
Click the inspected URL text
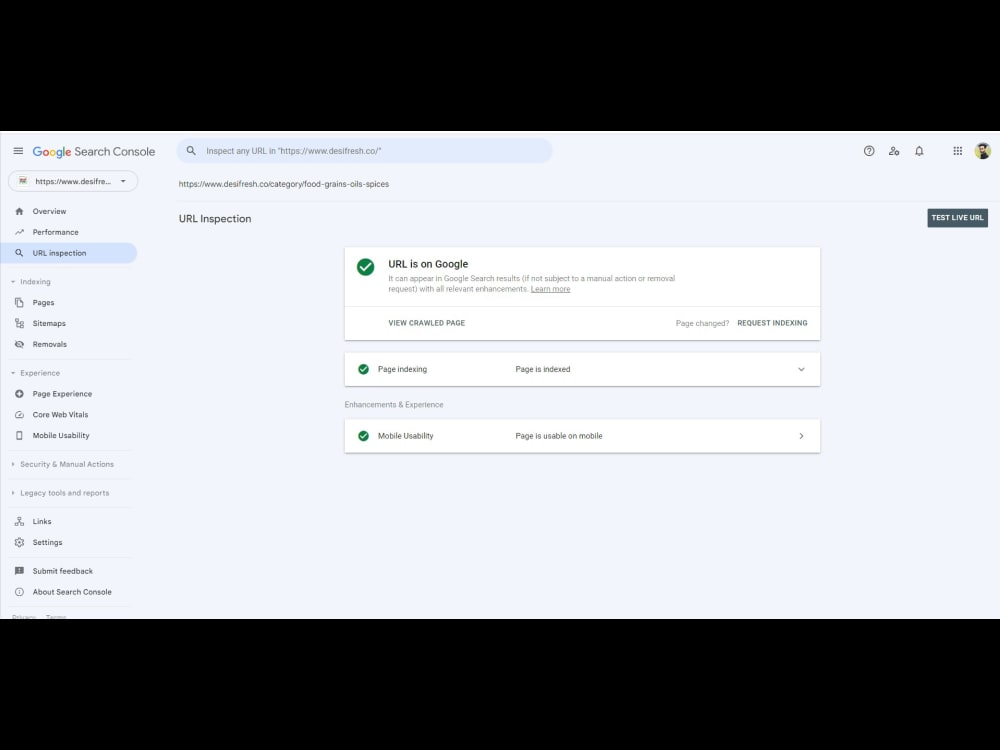(x=284, y=184)
